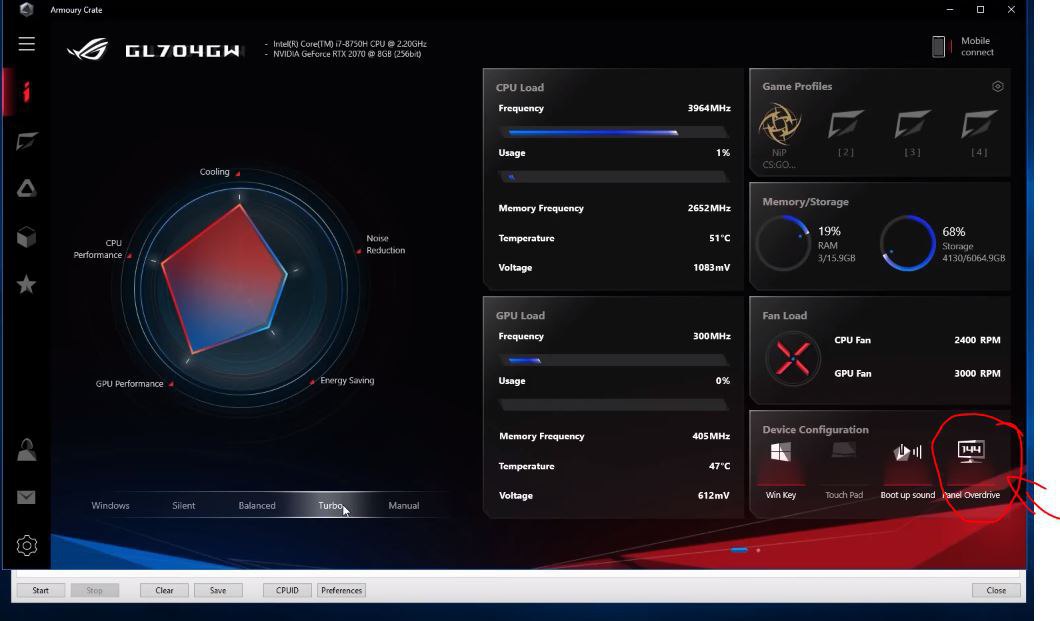Open the cube GameVisual sidebar icon
The height and width of the screenshot is (621, 1060).
[x=26, y=237]
